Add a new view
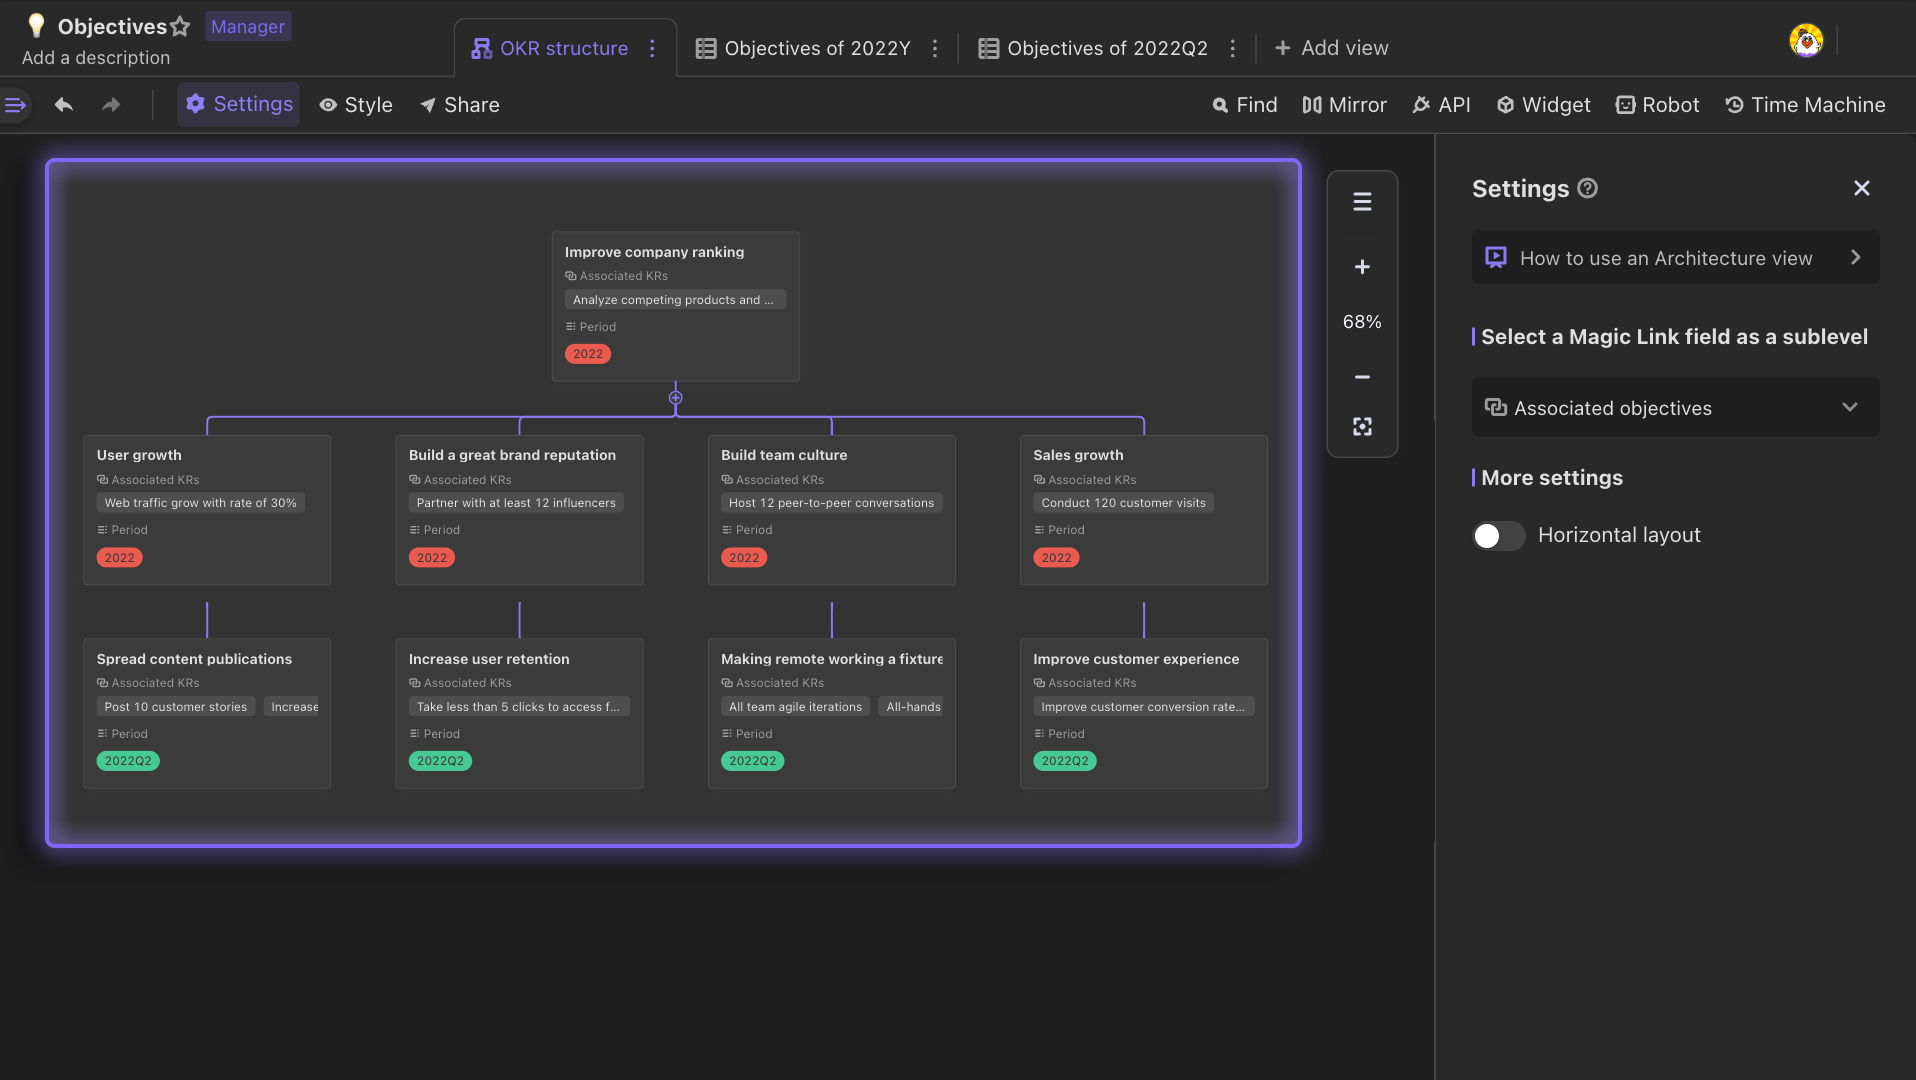Viewport: 1916px width, 1080px height. [1331, 48]
